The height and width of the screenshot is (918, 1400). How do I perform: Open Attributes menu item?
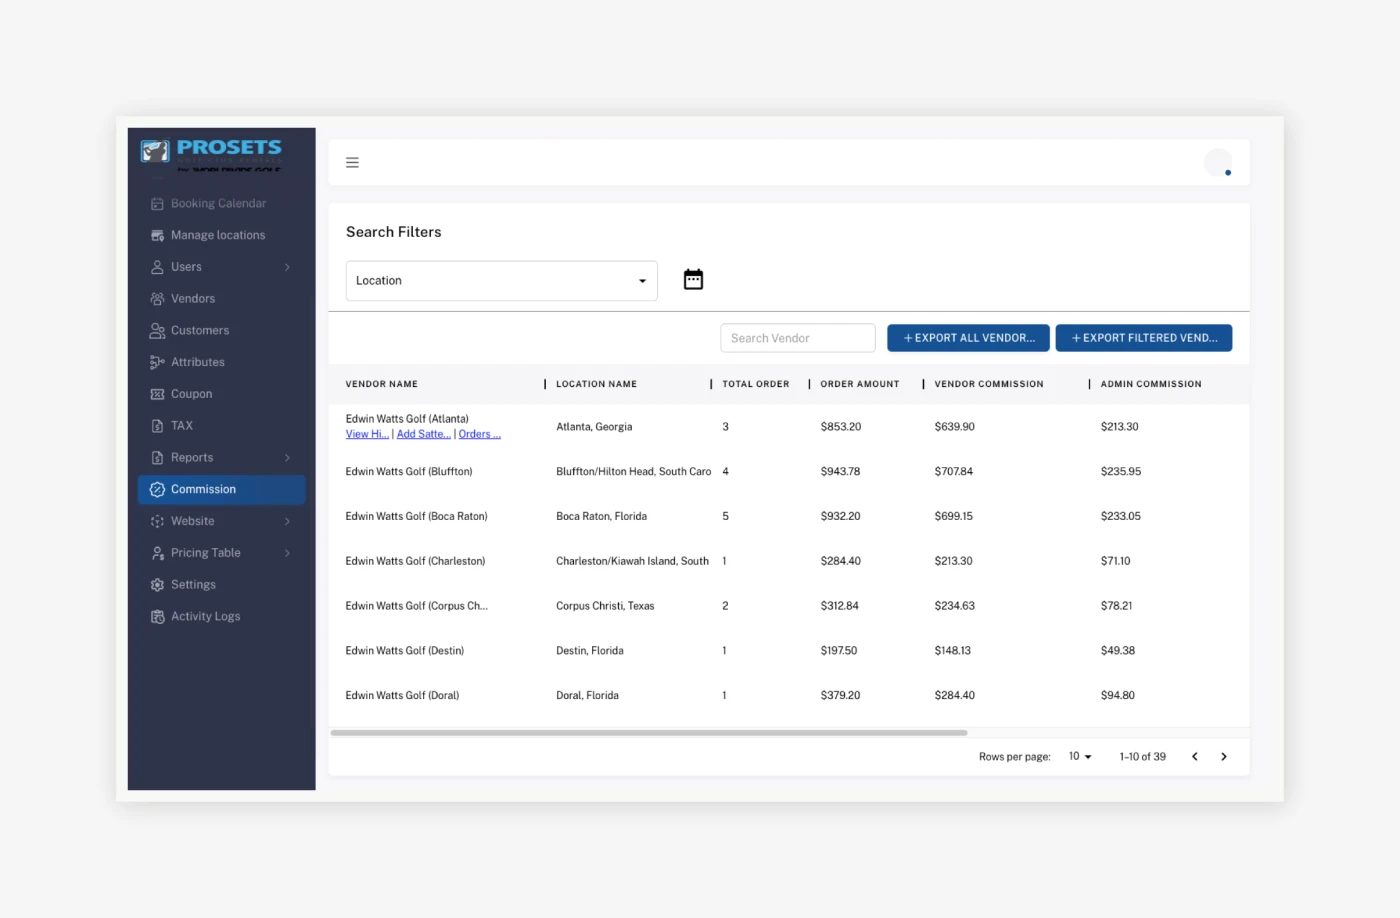point(198,362)
